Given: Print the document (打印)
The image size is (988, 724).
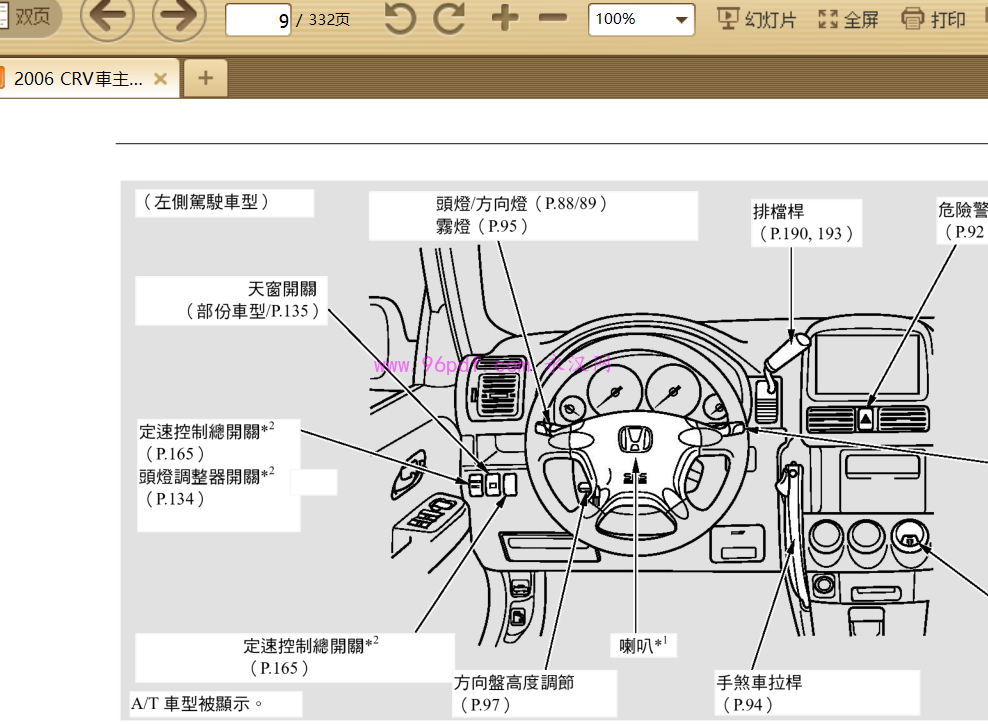Looking at the screenshot, I should coord(933,19).
